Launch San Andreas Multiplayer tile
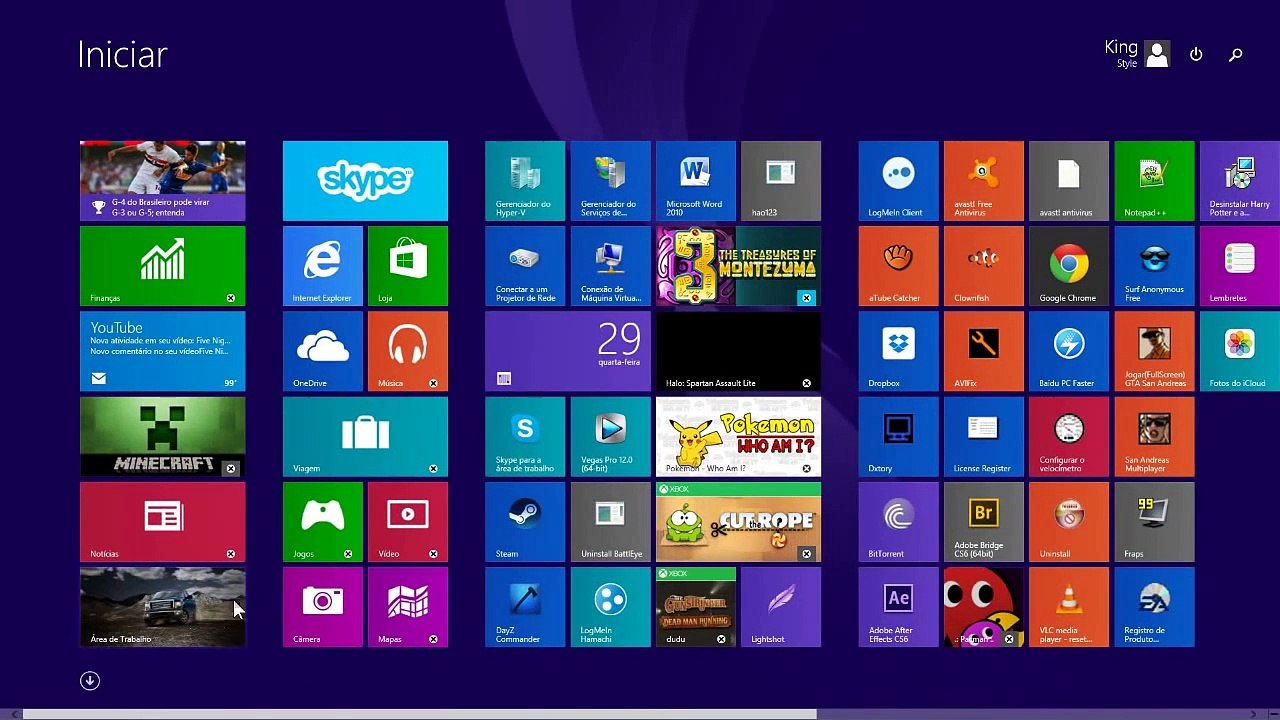Image resolution: width=1280 pixels, height=720 pixels. click(x=1154, y=437)
